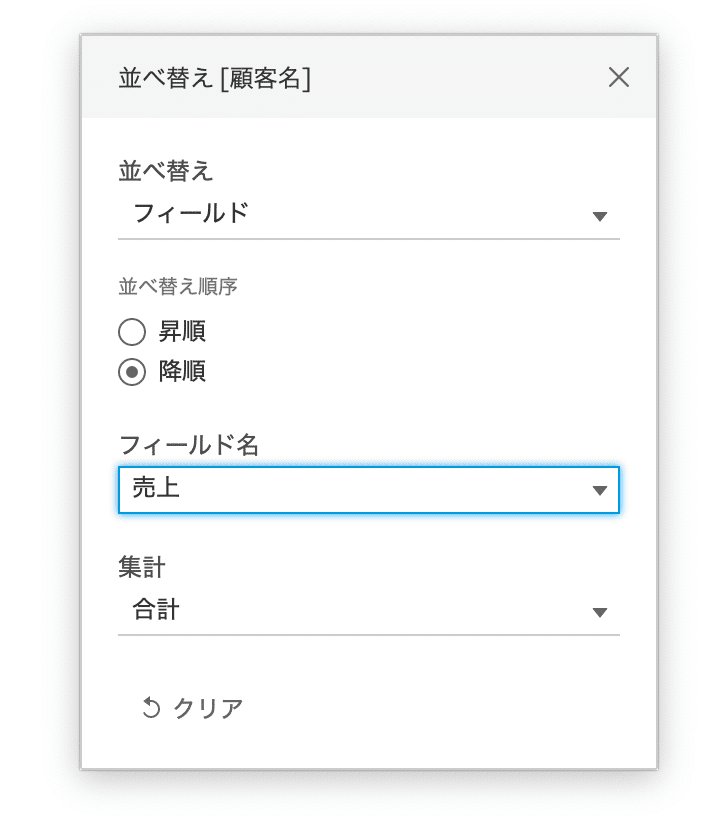Viewport: 724px width, 820px height.
Task: Open the 並べ替え dropdown showing フィールド
Action: click(369, 215)
